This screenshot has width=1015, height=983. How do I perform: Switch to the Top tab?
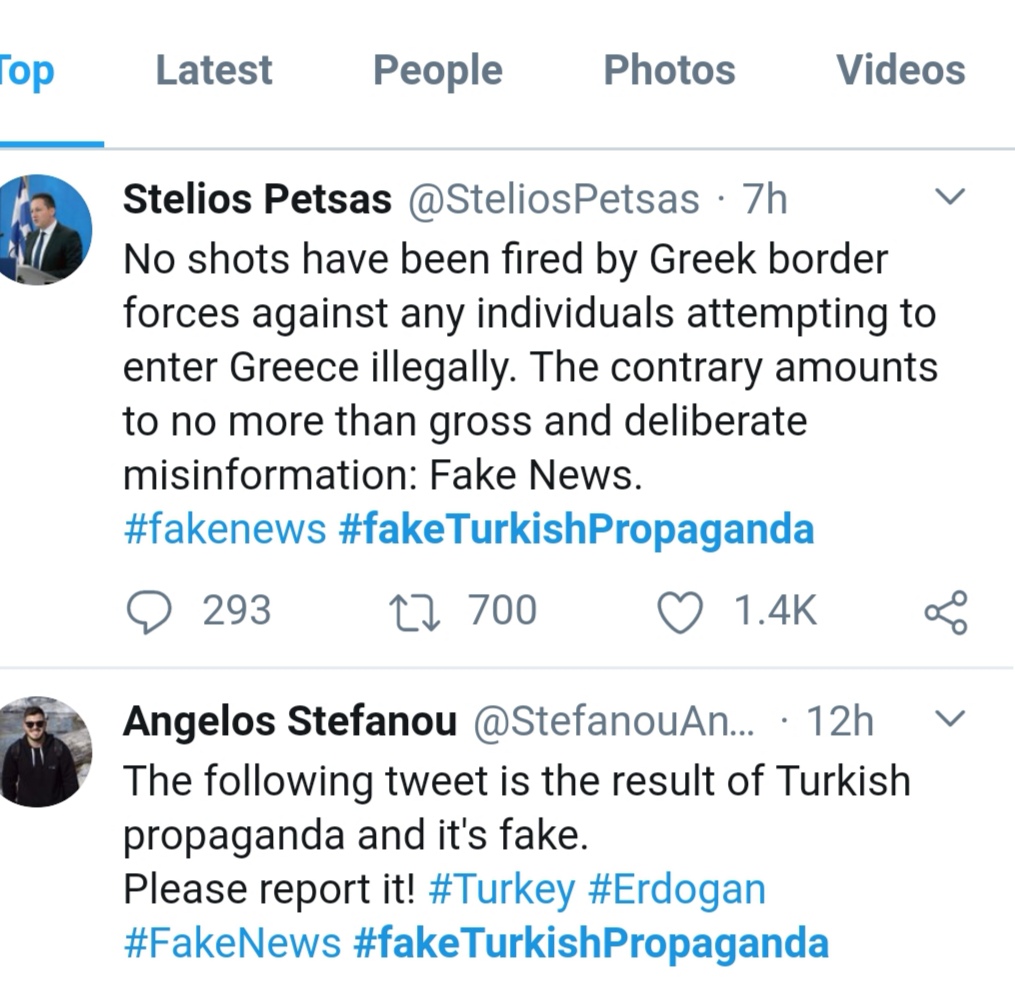click(27, 71)
